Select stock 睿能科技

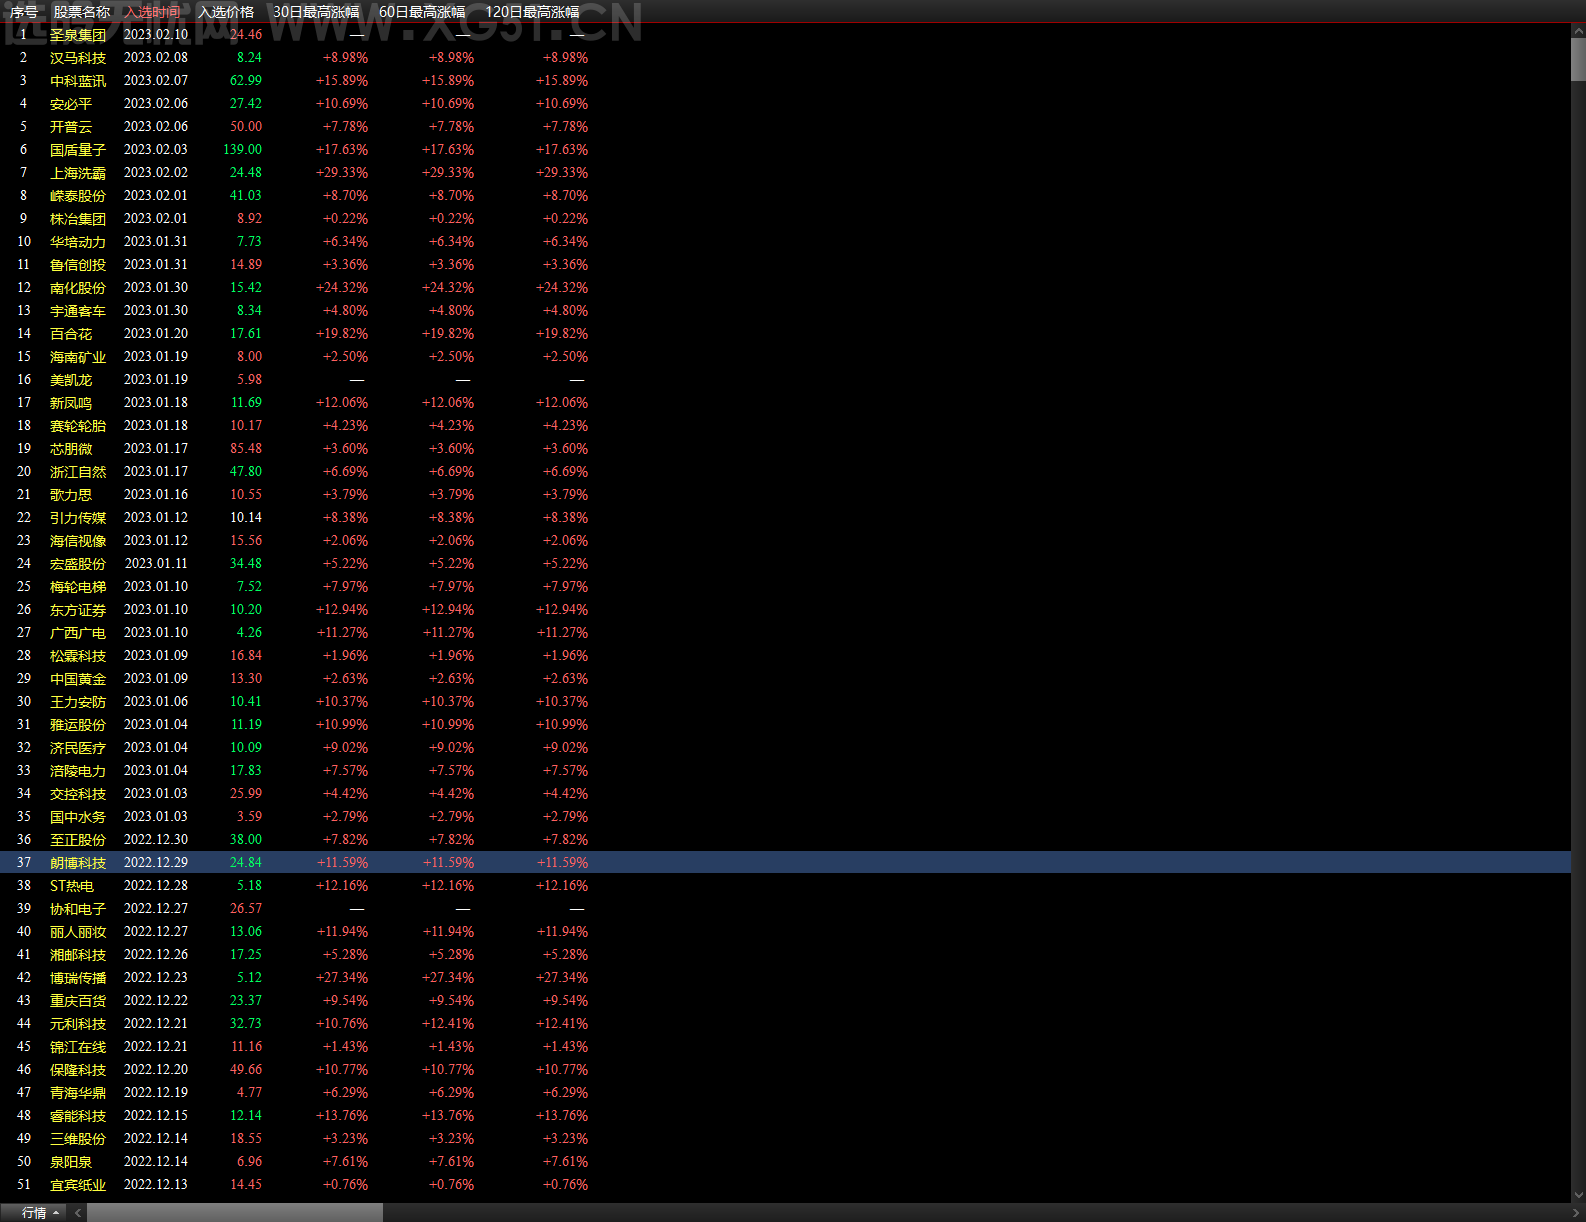click(78, 1116)
